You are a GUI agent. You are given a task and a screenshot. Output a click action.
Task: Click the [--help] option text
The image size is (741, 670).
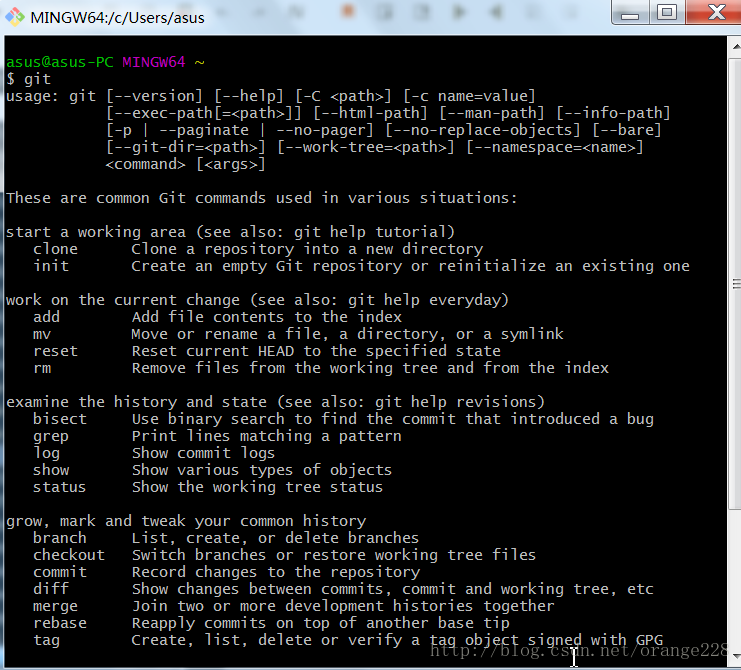coord(249,96)
